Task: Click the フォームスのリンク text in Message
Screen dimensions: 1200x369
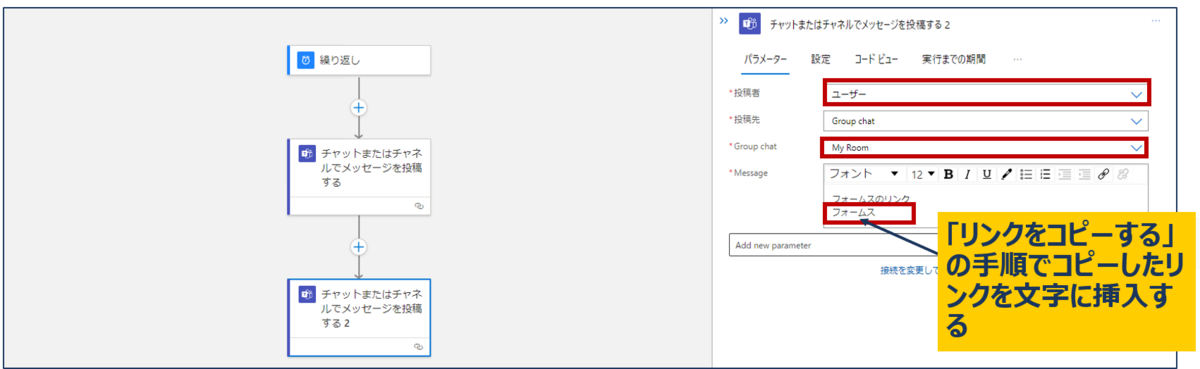Action: (871, 199)
